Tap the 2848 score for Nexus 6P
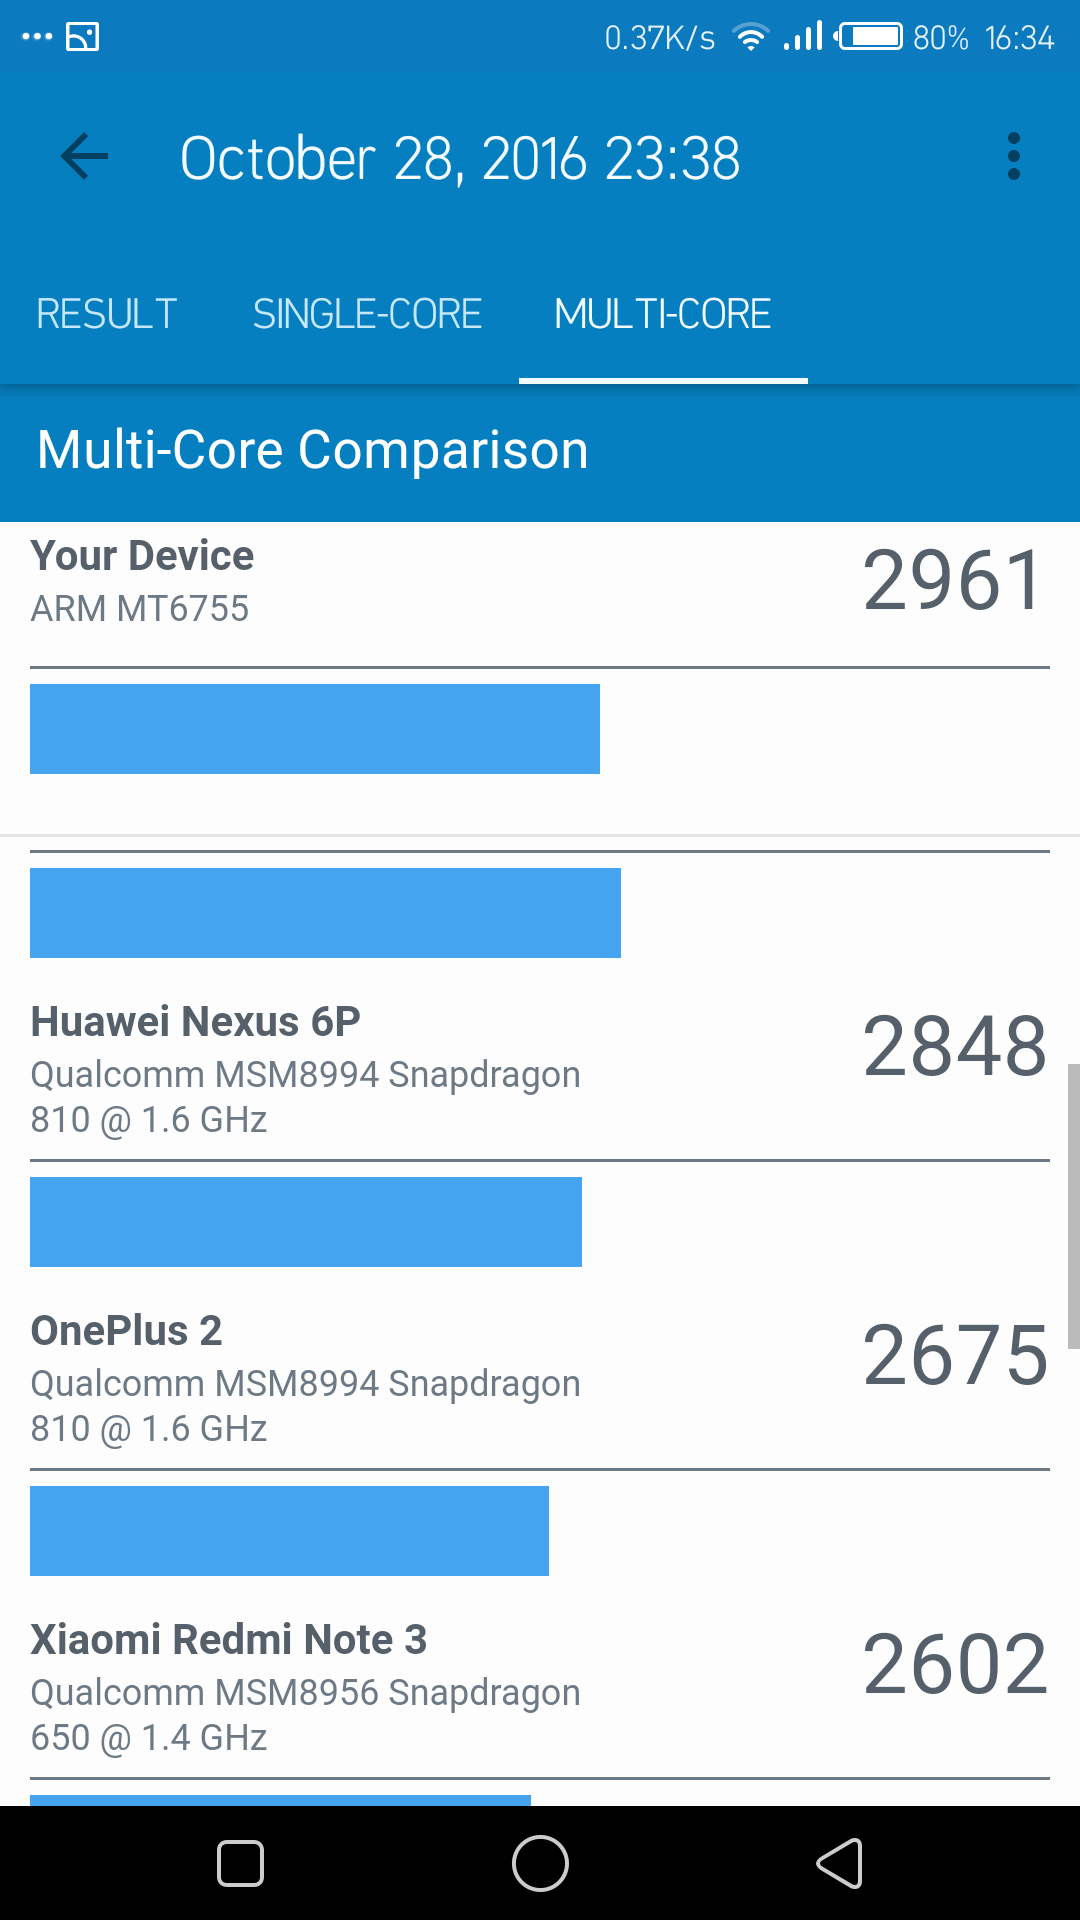 [955, 1046]
